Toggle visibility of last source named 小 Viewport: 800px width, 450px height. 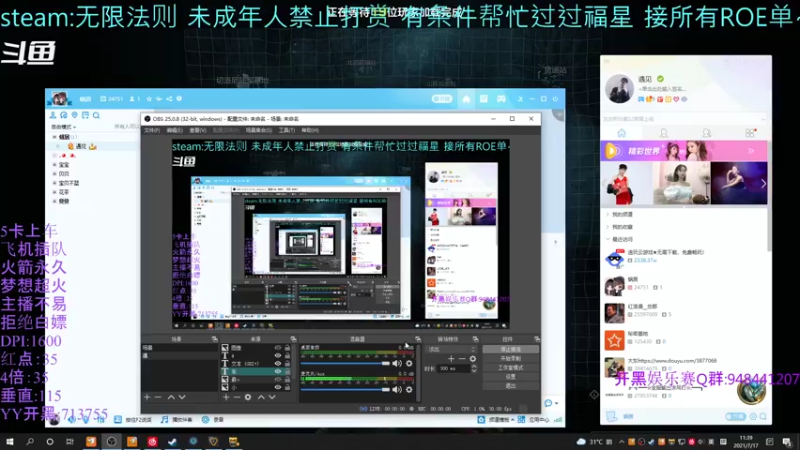pos(278,387)
